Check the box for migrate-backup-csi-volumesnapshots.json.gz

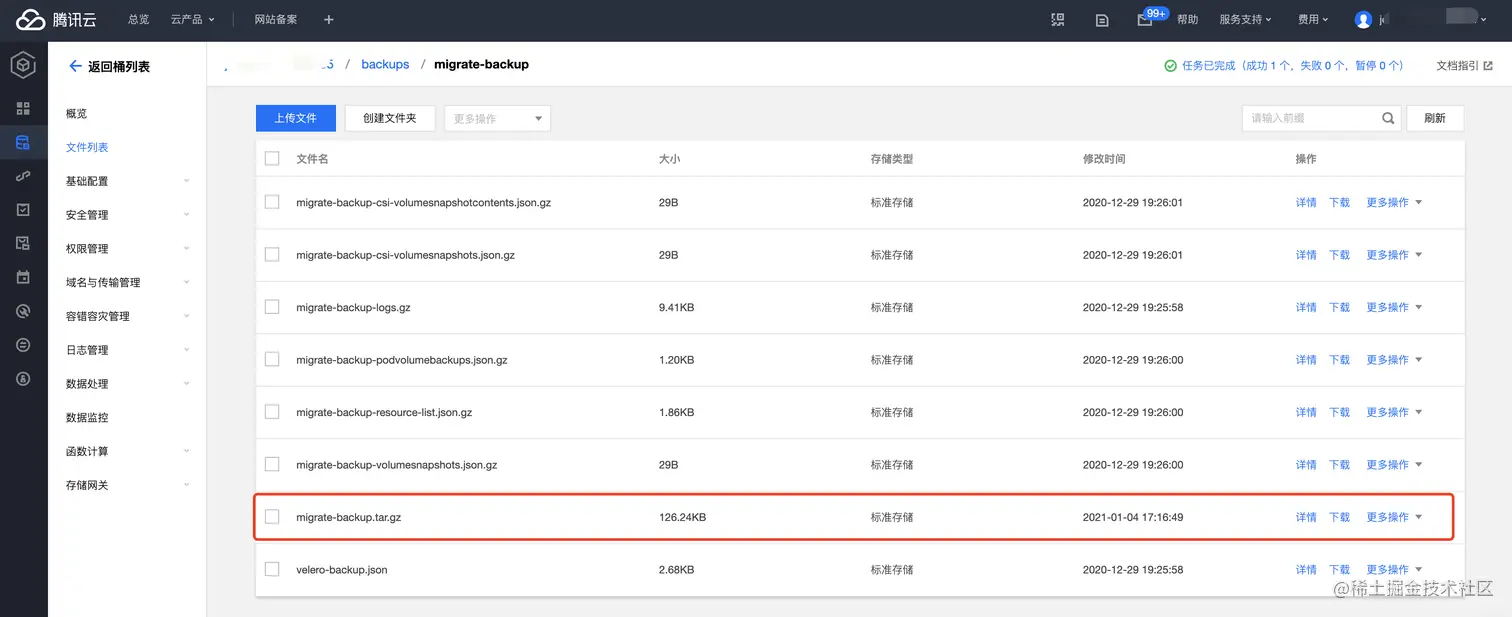point(272,255)
